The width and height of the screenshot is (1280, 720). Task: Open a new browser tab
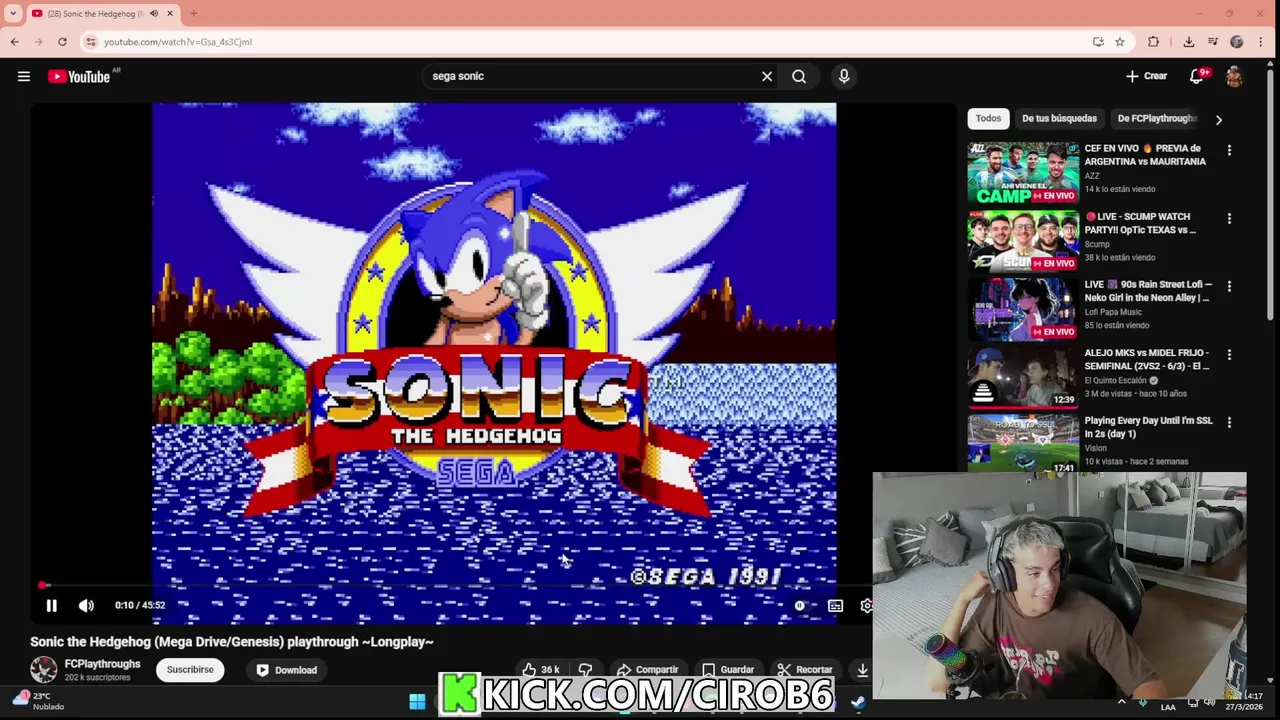(x=193, y=14)
